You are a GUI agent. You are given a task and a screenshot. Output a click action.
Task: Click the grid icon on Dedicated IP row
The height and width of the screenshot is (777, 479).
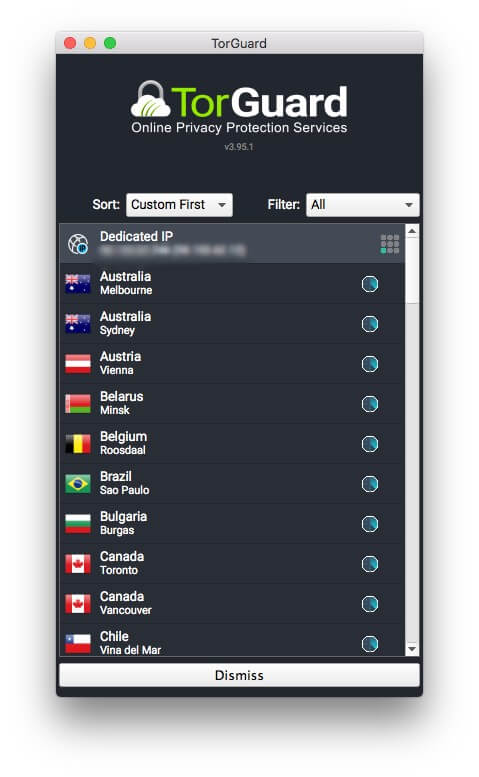click(389, 244)
